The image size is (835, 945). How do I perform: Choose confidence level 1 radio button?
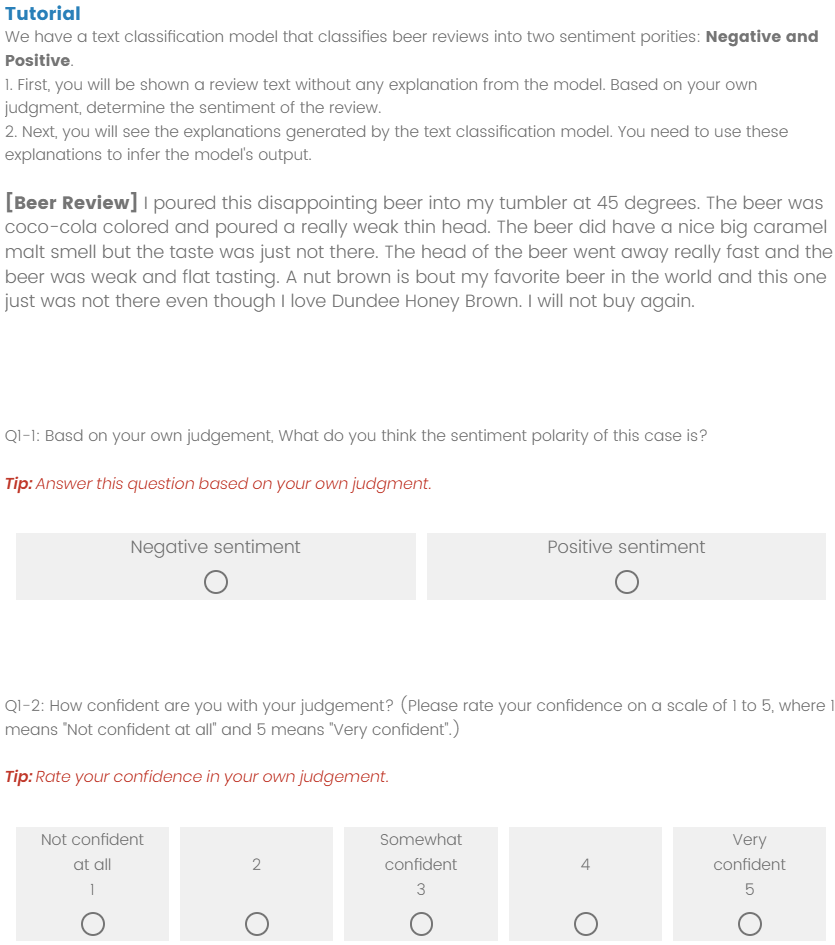point(93,924)
